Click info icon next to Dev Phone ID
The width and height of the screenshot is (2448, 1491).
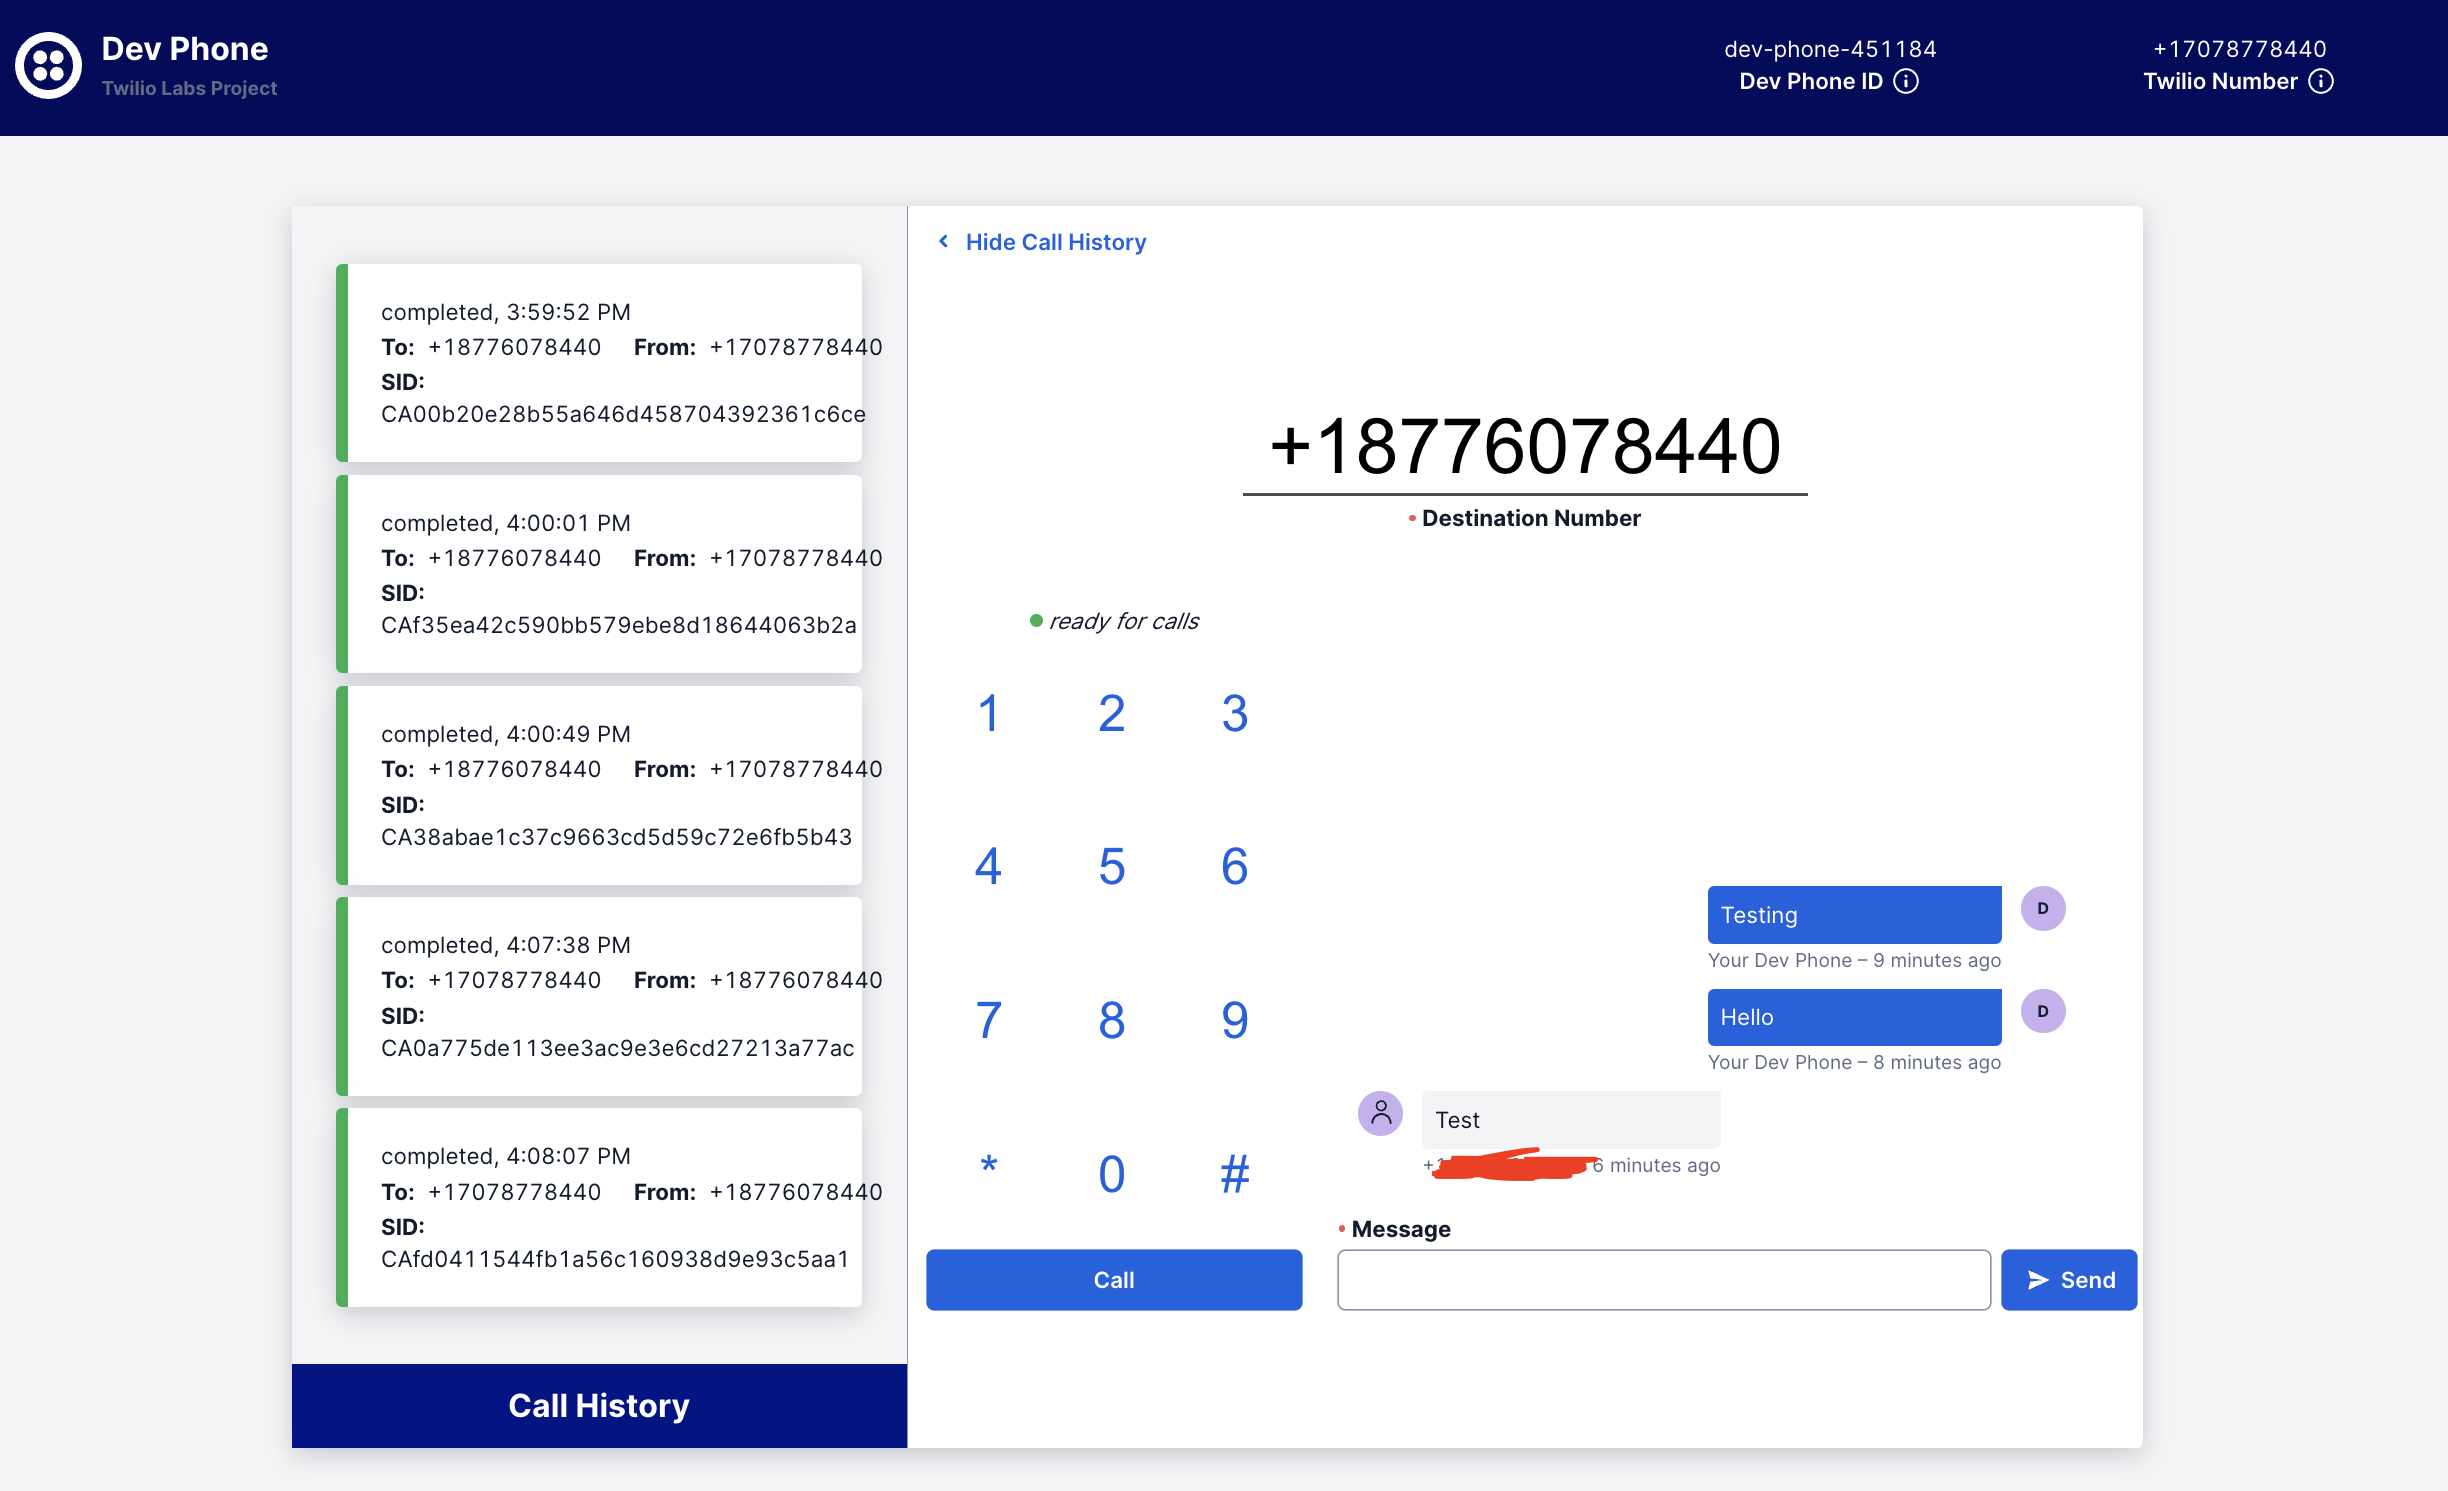(1906, 81)
